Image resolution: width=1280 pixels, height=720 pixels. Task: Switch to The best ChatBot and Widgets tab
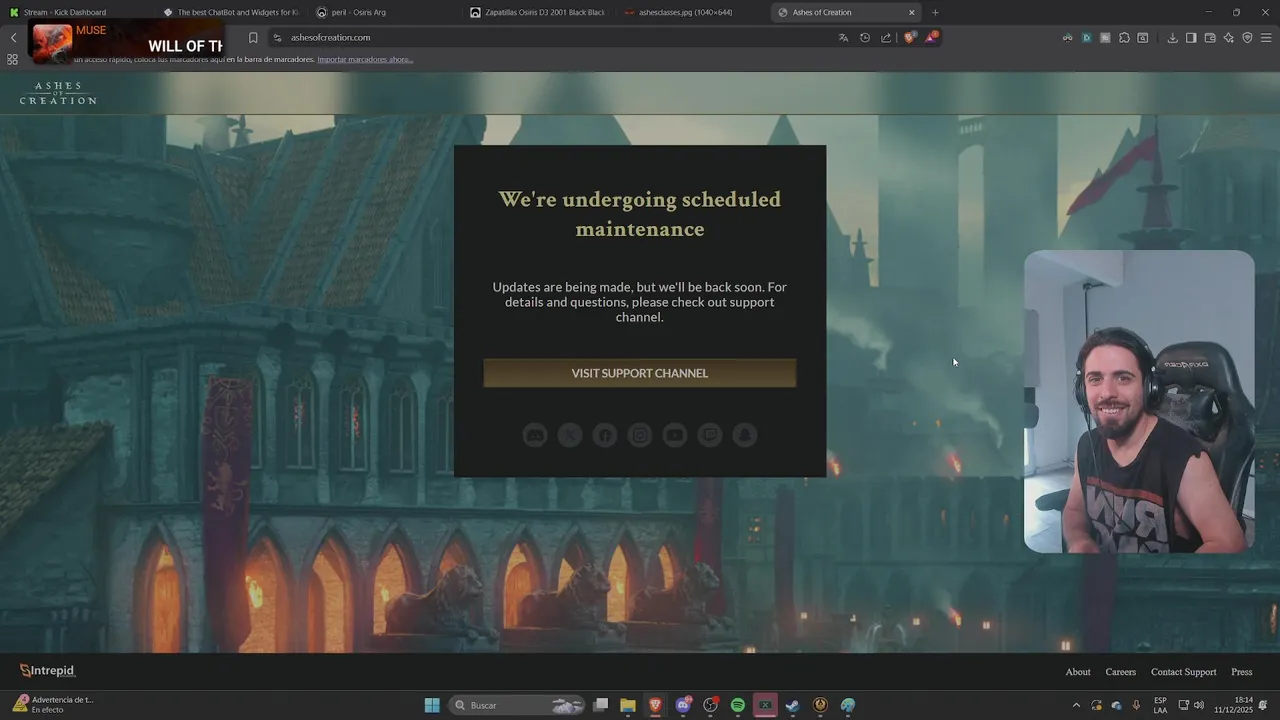230,12
